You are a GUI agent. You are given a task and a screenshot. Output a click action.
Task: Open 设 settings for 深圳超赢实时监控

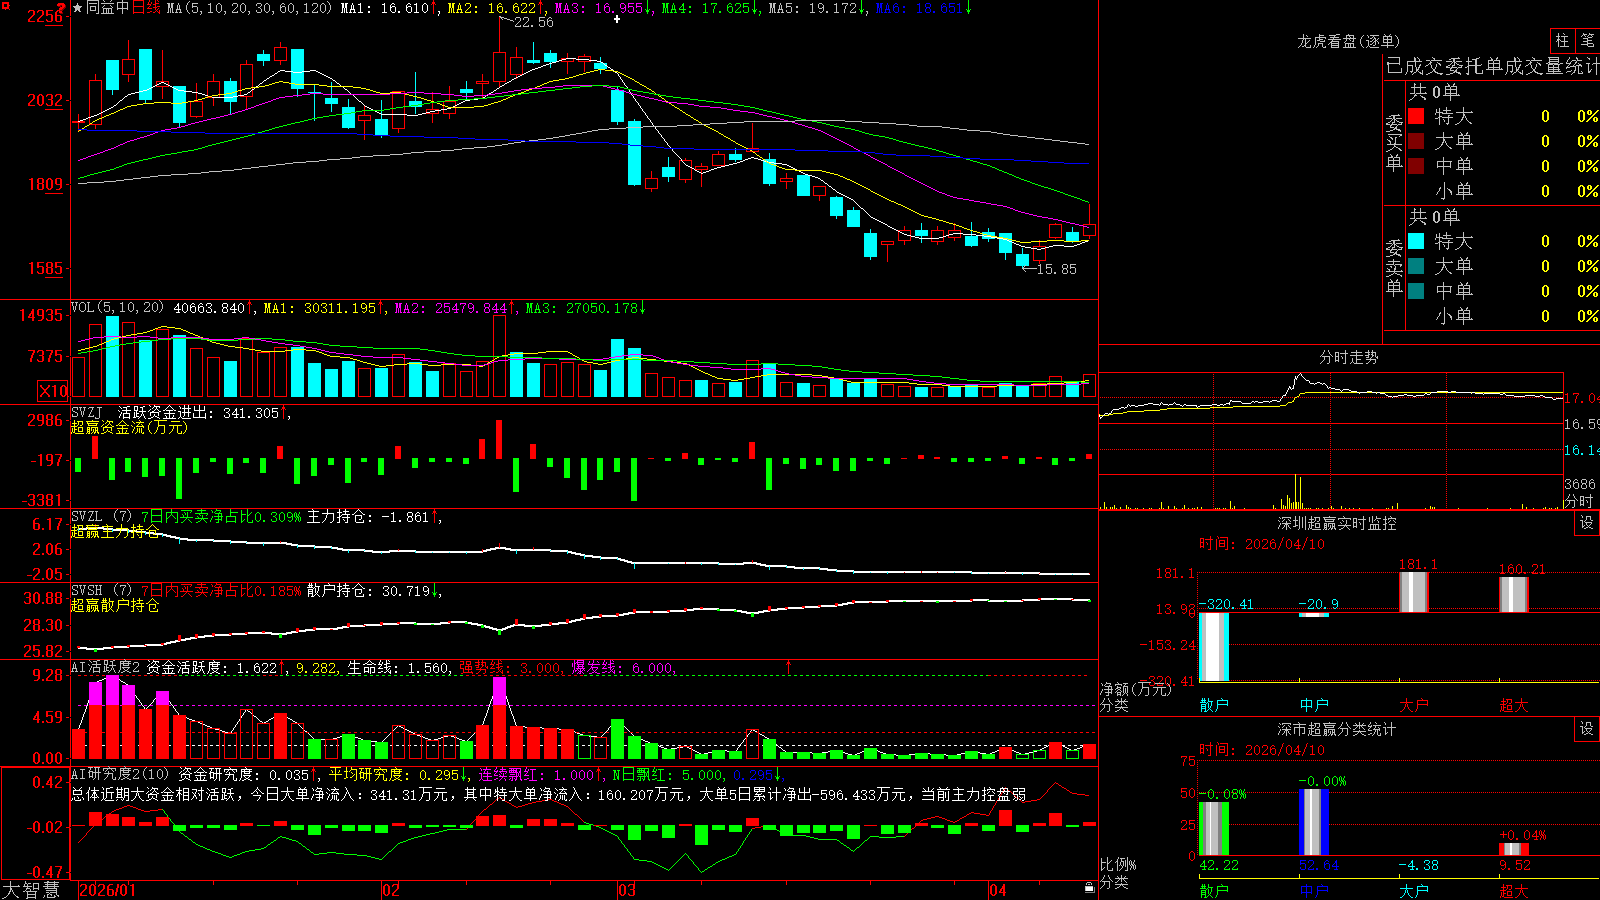point(1587,523)
